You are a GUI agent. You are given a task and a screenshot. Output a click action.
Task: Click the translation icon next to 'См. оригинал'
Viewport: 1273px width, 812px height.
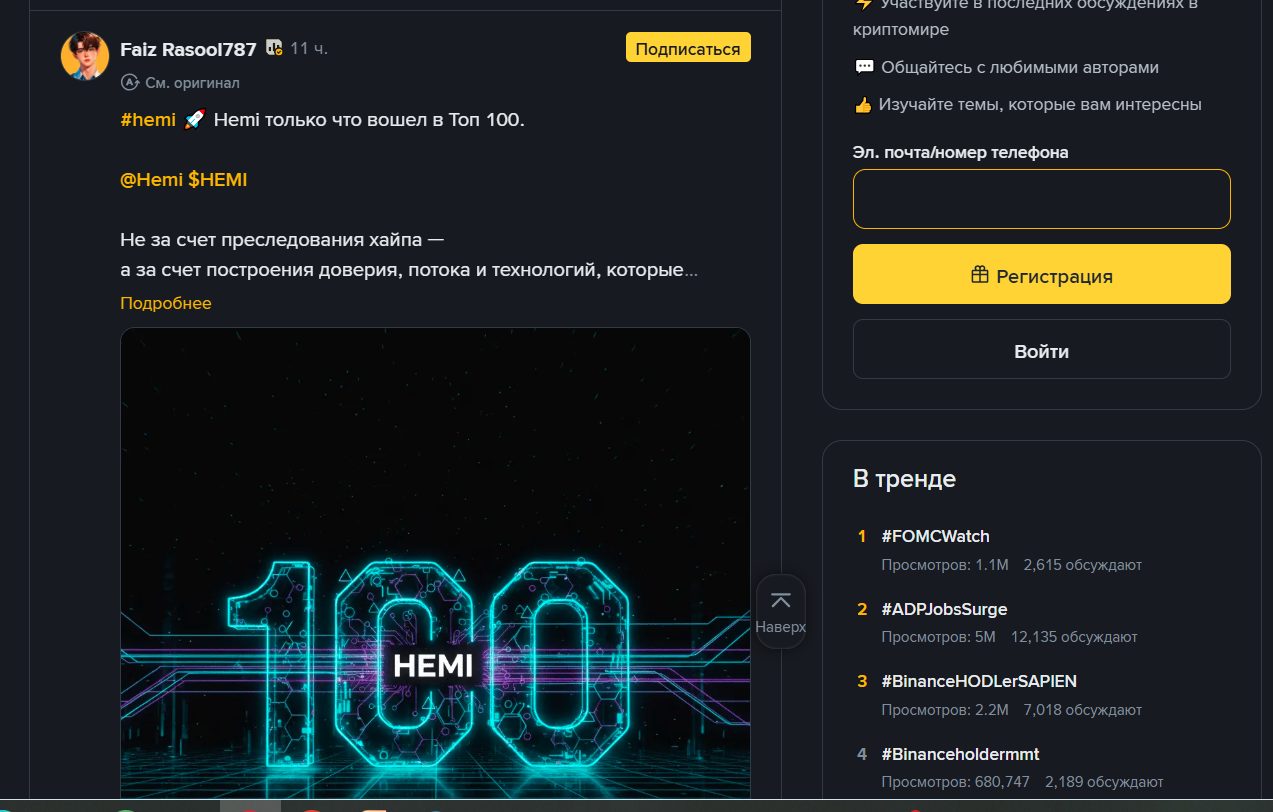point(129,83)
